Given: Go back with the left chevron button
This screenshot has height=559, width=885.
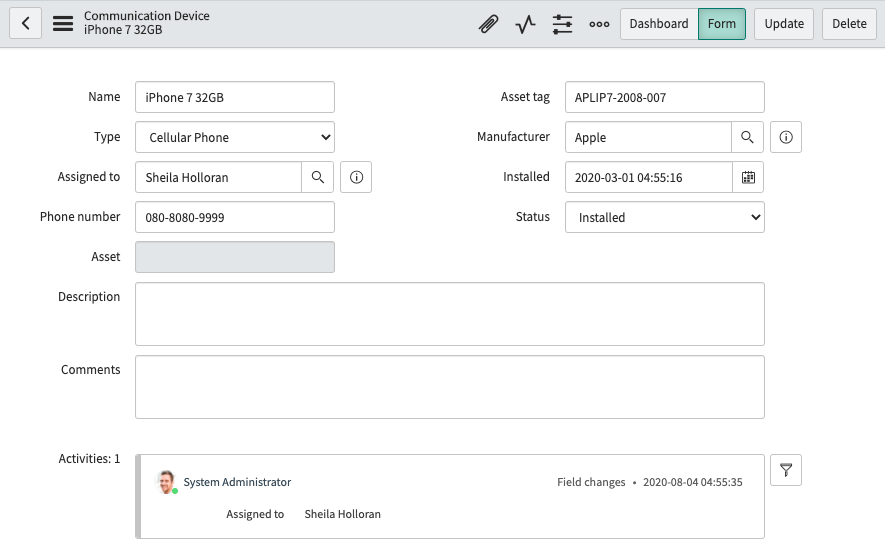Looking at the screenshot, I should click(25, 24).
